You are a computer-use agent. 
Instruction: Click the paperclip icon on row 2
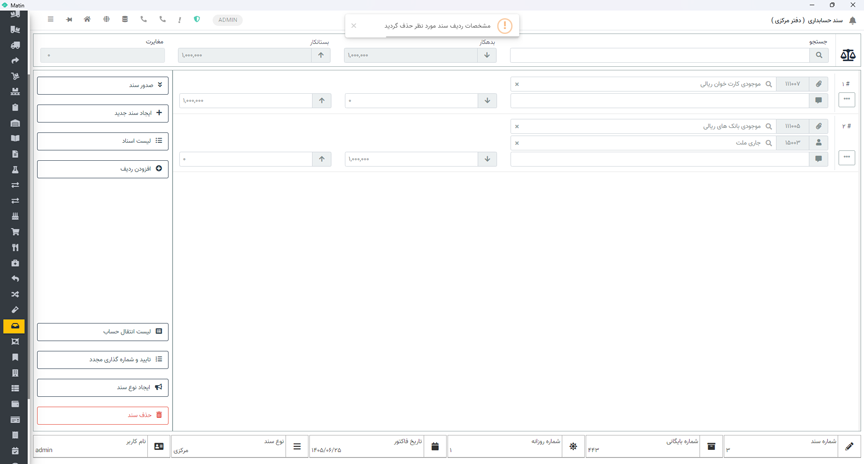tap(819, 126)
